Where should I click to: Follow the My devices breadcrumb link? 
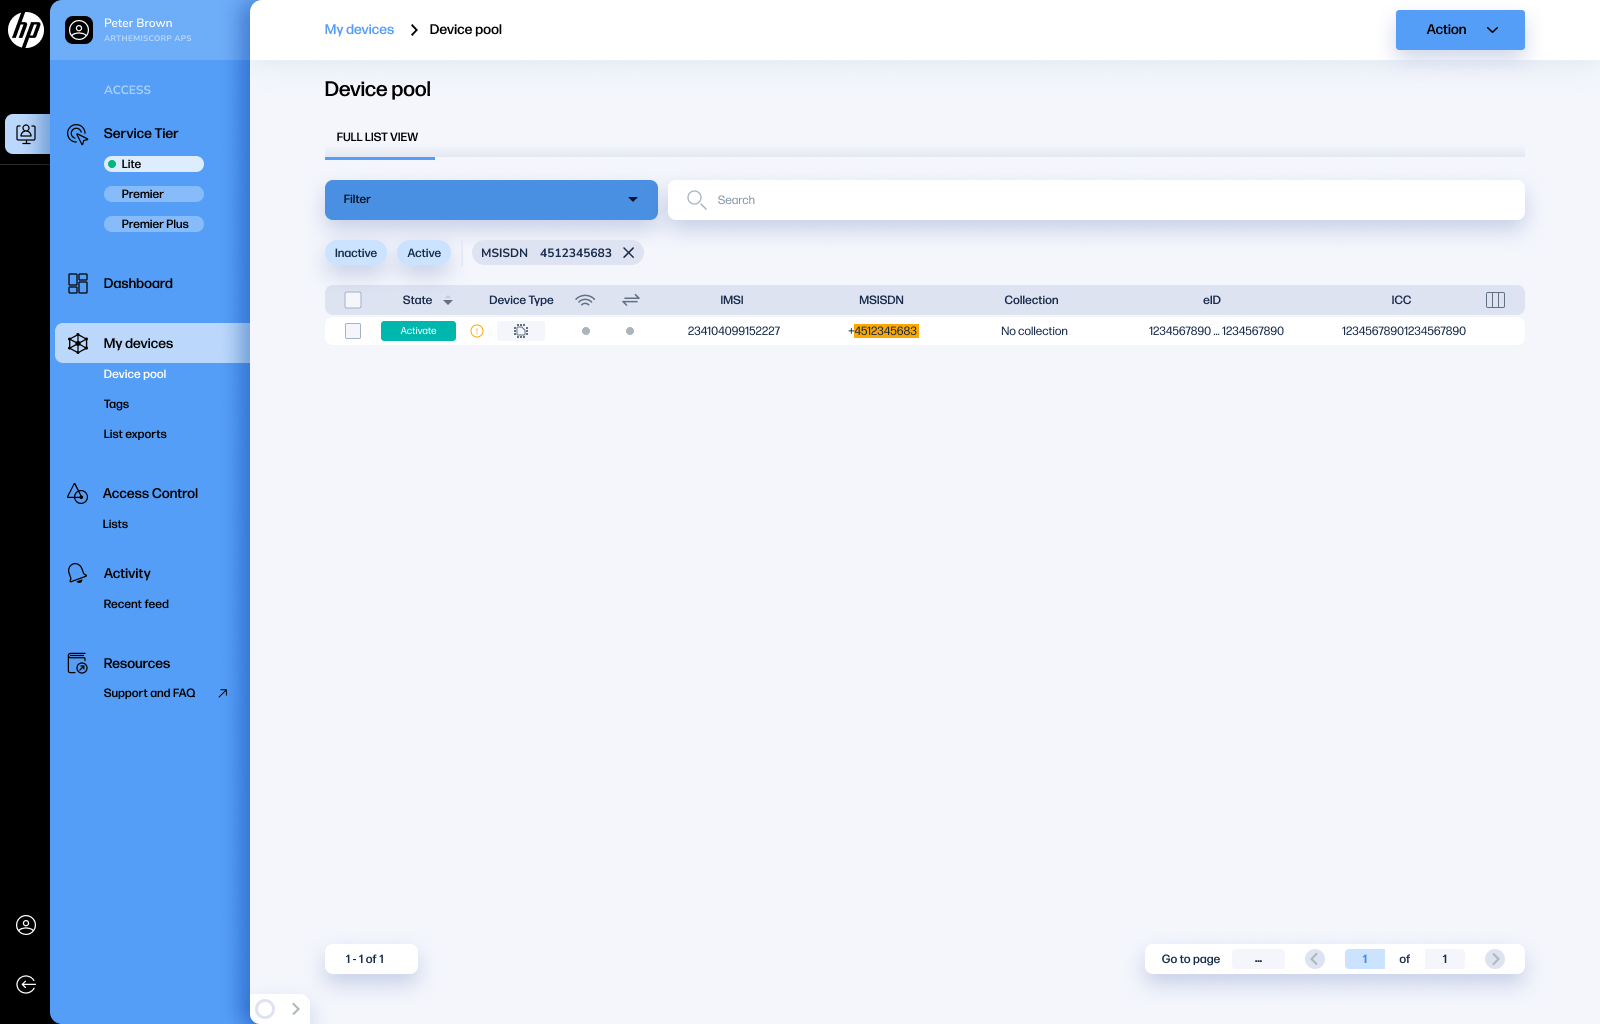(359, 30)
